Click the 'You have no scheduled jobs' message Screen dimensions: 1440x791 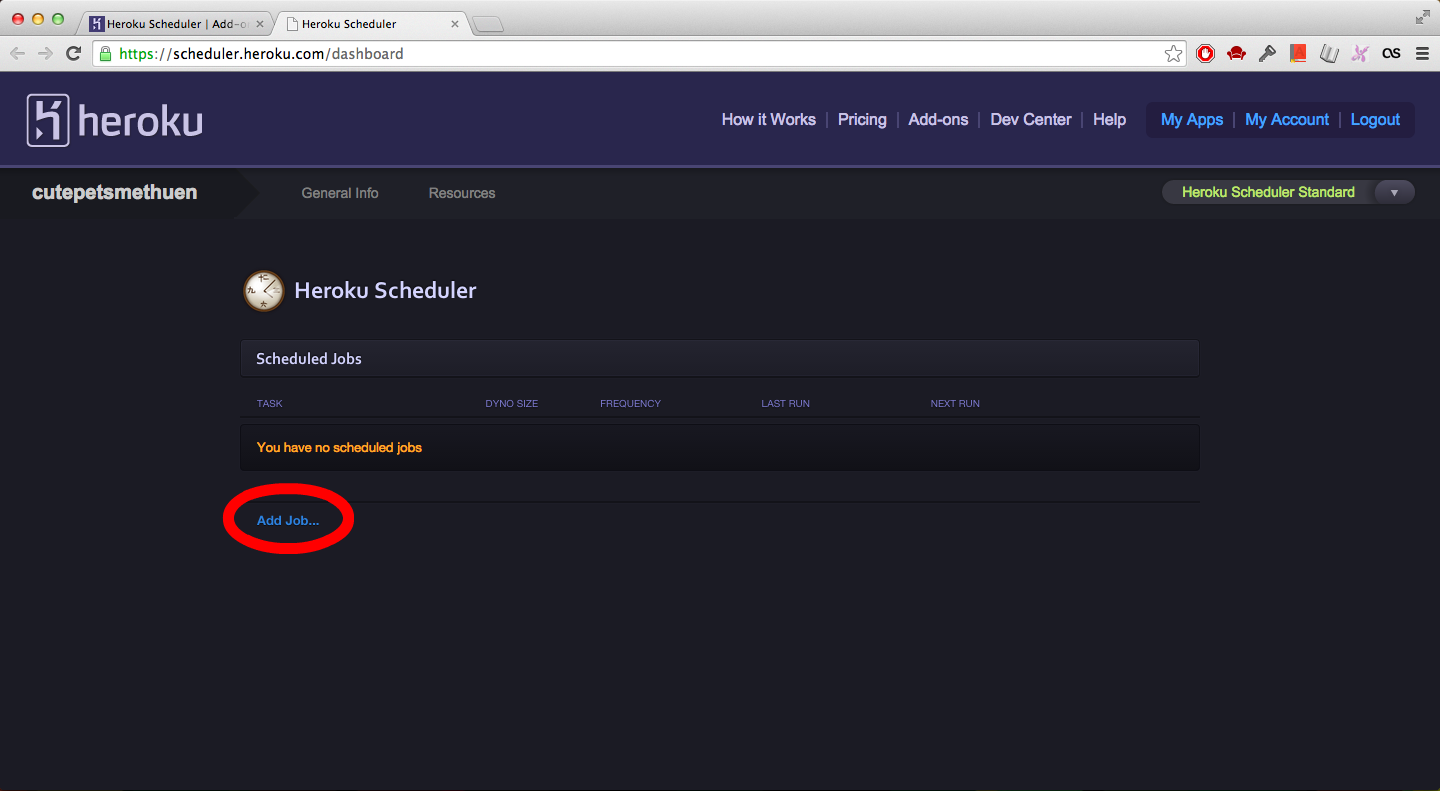tap(339, 447)
